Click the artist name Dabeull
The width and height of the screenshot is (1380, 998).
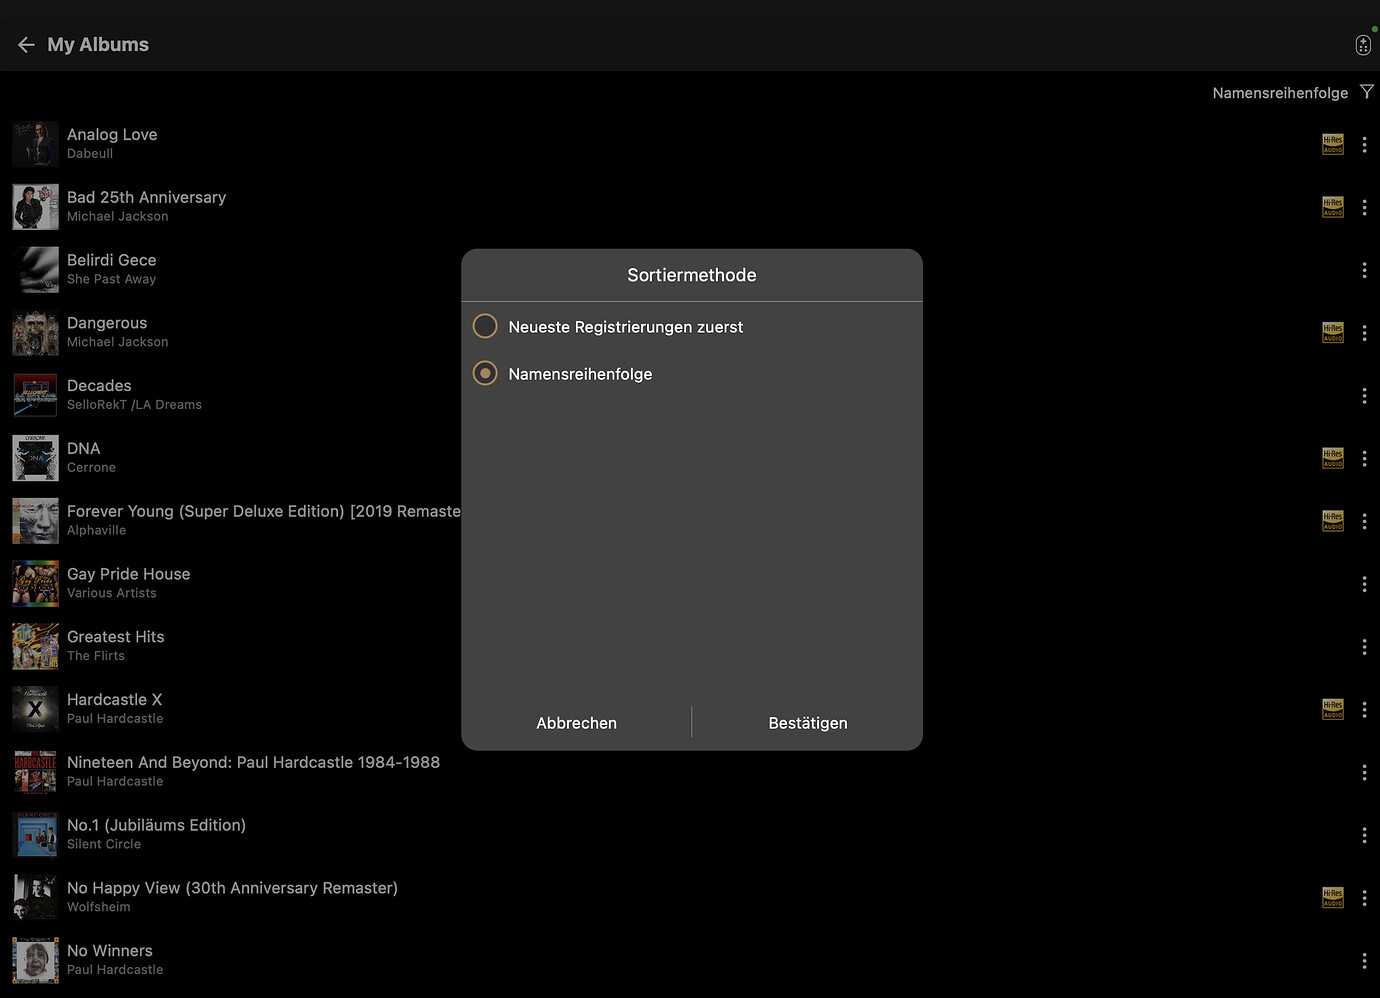pos(90,154)
